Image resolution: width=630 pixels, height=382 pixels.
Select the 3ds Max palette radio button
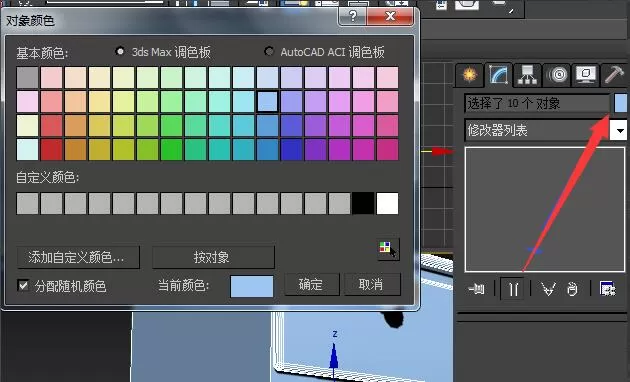coord(120,51)
